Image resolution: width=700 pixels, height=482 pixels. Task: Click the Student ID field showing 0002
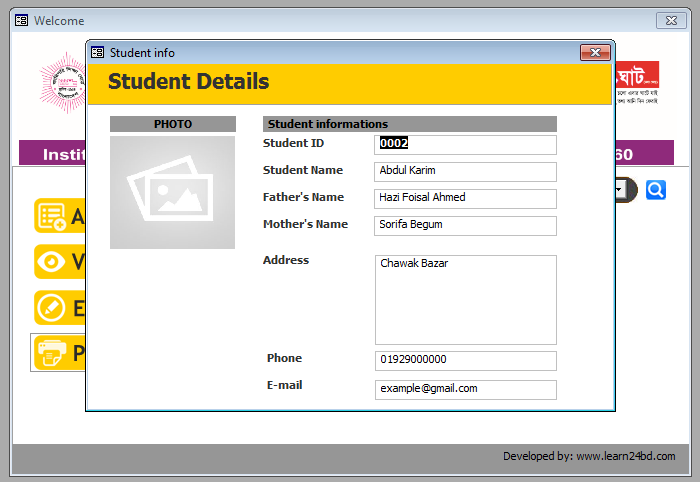[465, 145]
